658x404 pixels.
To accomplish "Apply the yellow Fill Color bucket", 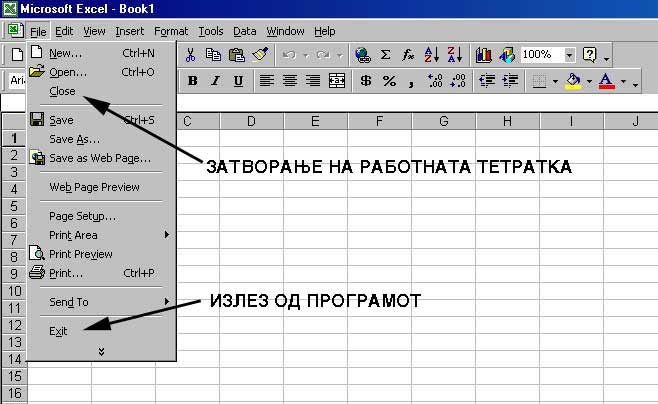I will tap(573, 81).
